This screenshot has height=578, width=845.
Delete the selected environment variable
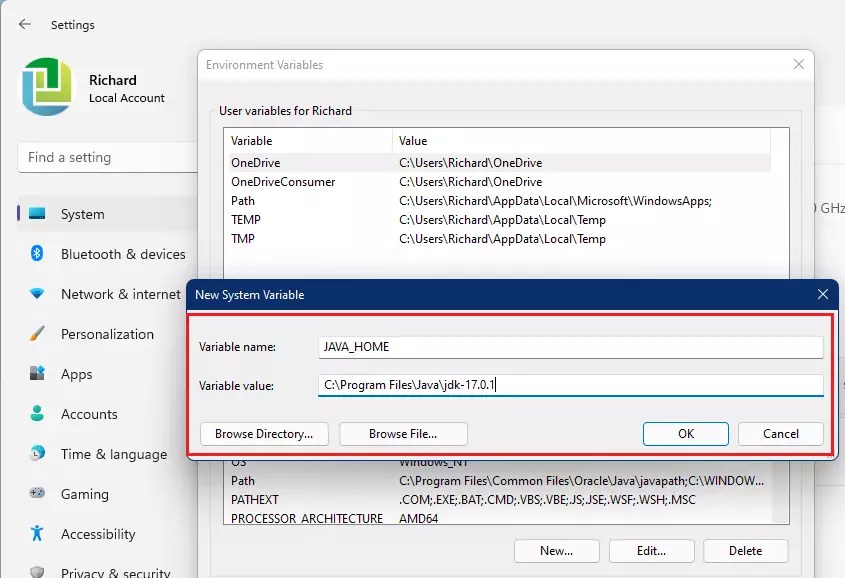pos(746,550)
